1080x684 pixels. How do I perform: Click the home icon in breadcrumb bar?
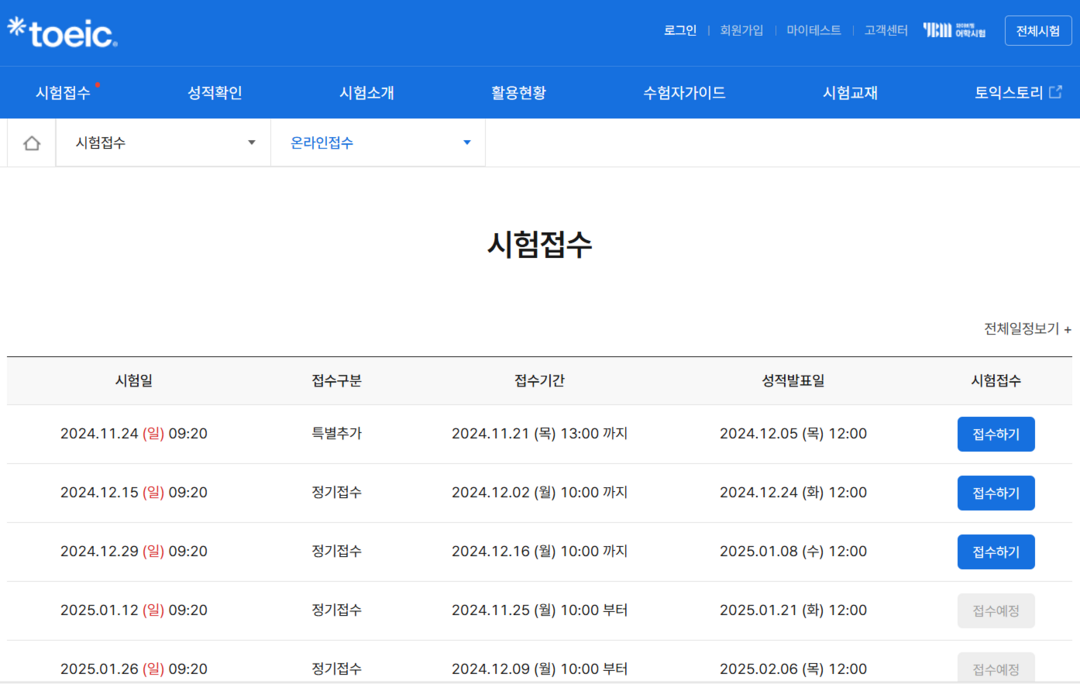tap(32, 143)
